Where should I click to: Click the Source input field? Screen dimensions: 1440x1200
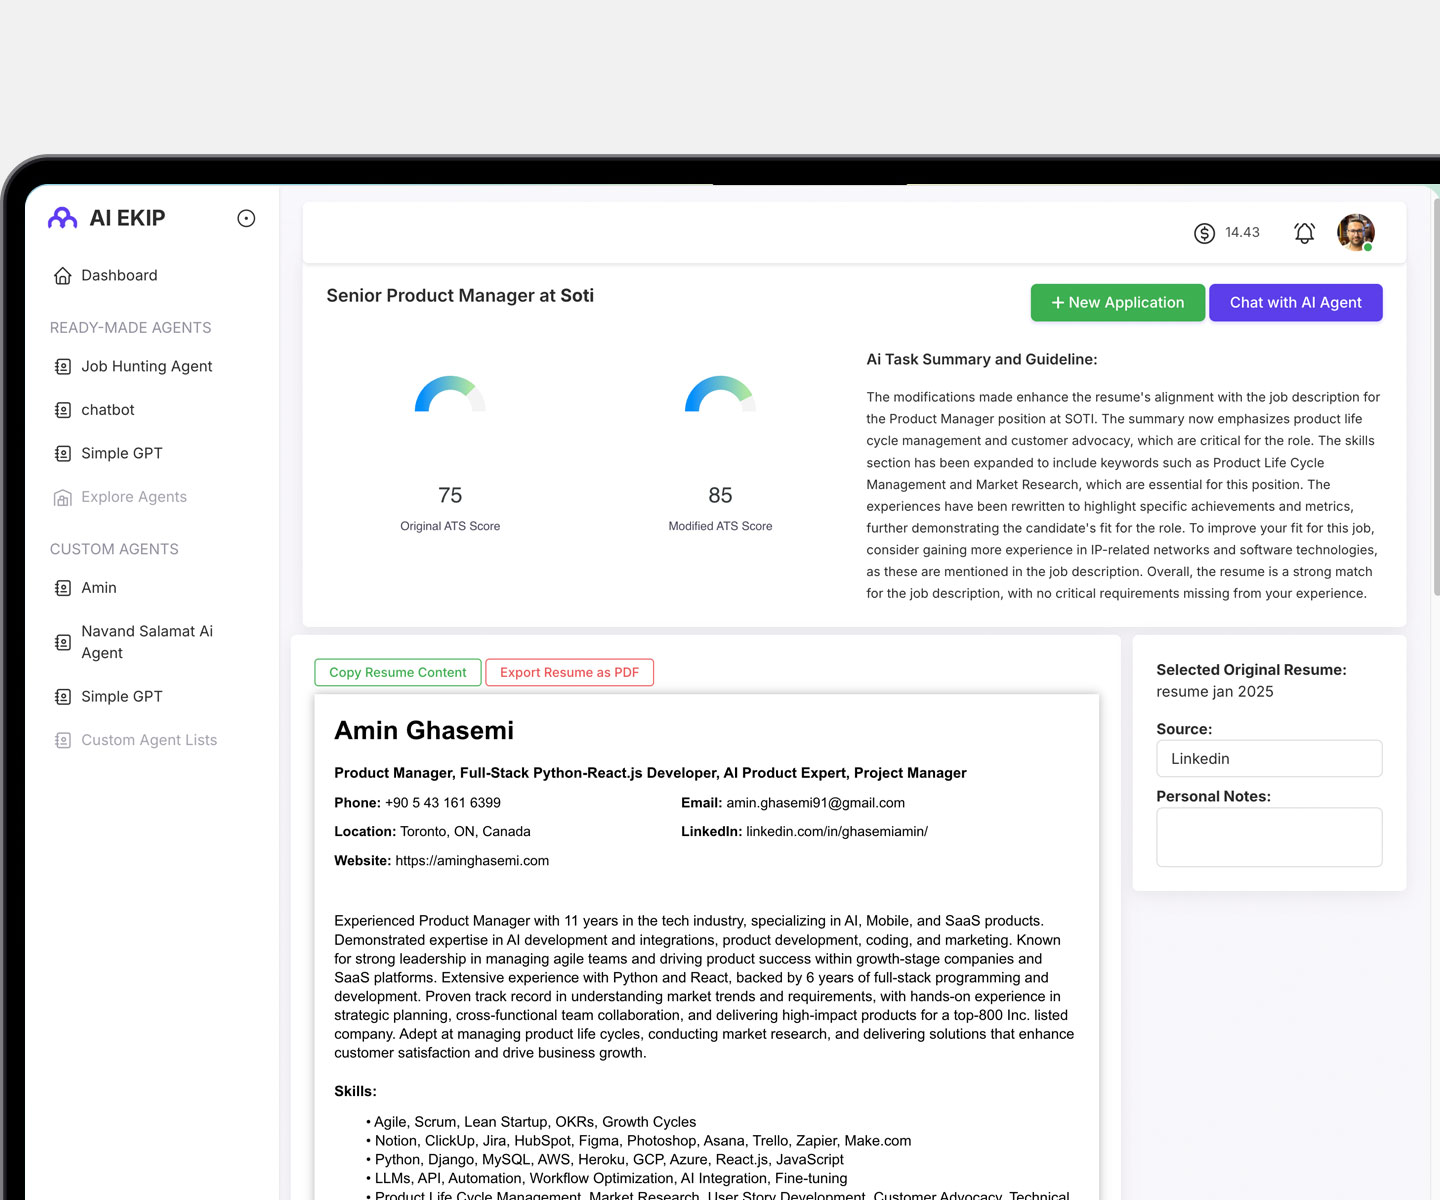click(1269, 759)
